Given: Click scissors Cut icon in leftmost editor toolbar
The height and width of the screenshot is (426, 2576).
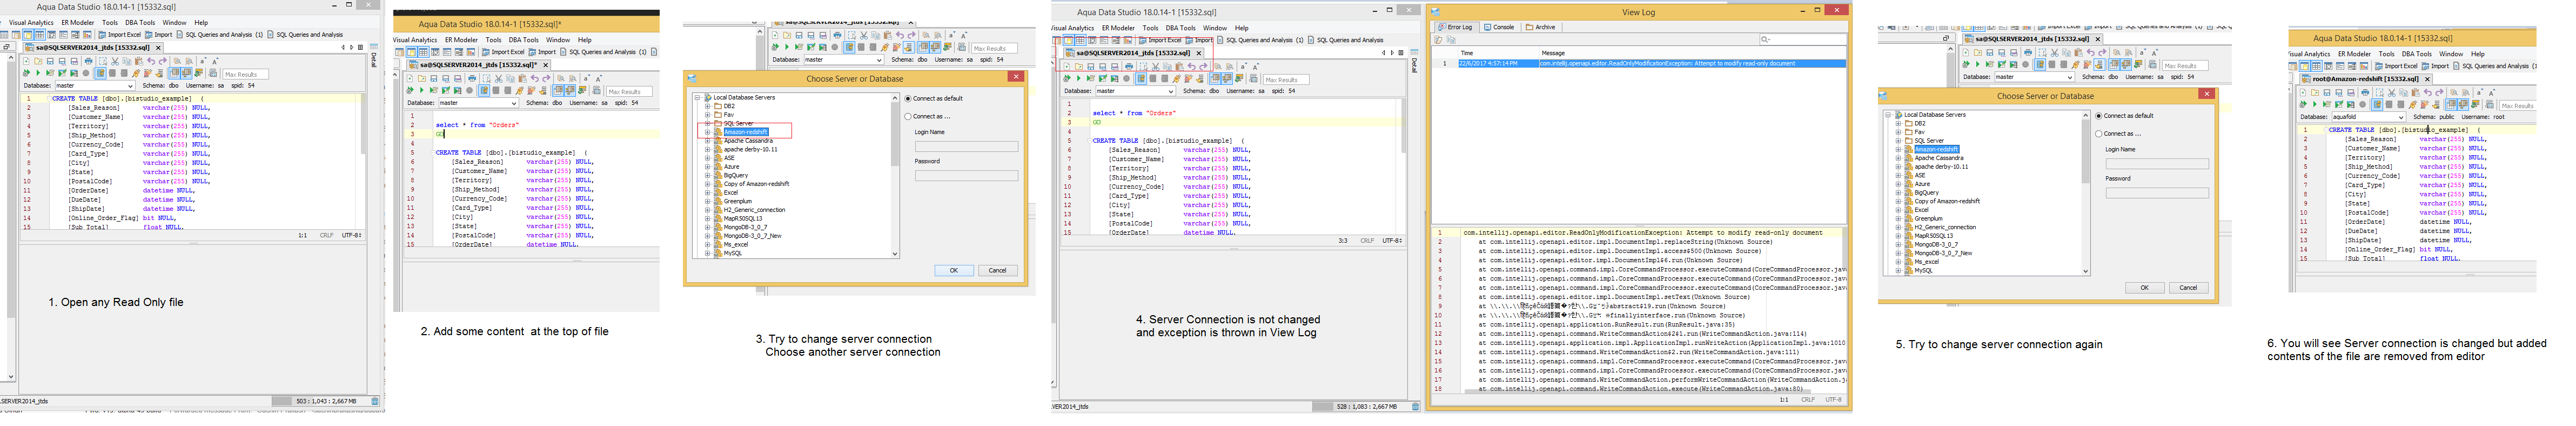Looking at the screenshot, I should (x=114, y=61).
